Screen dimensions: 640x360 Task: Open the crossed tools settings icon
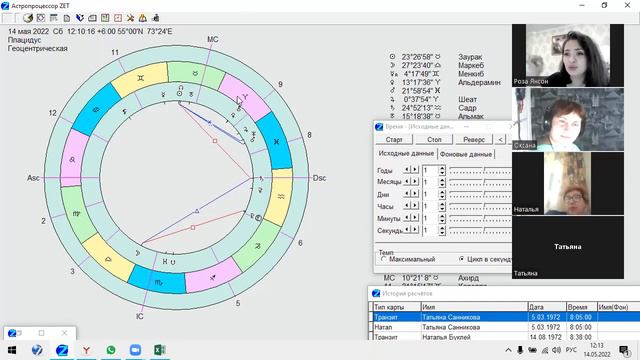click(x=130, y=18)
